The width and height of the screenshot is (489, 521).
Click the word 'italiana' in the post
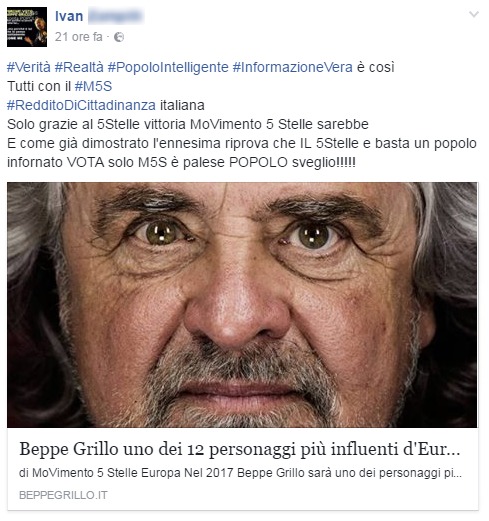click(182, 105)
